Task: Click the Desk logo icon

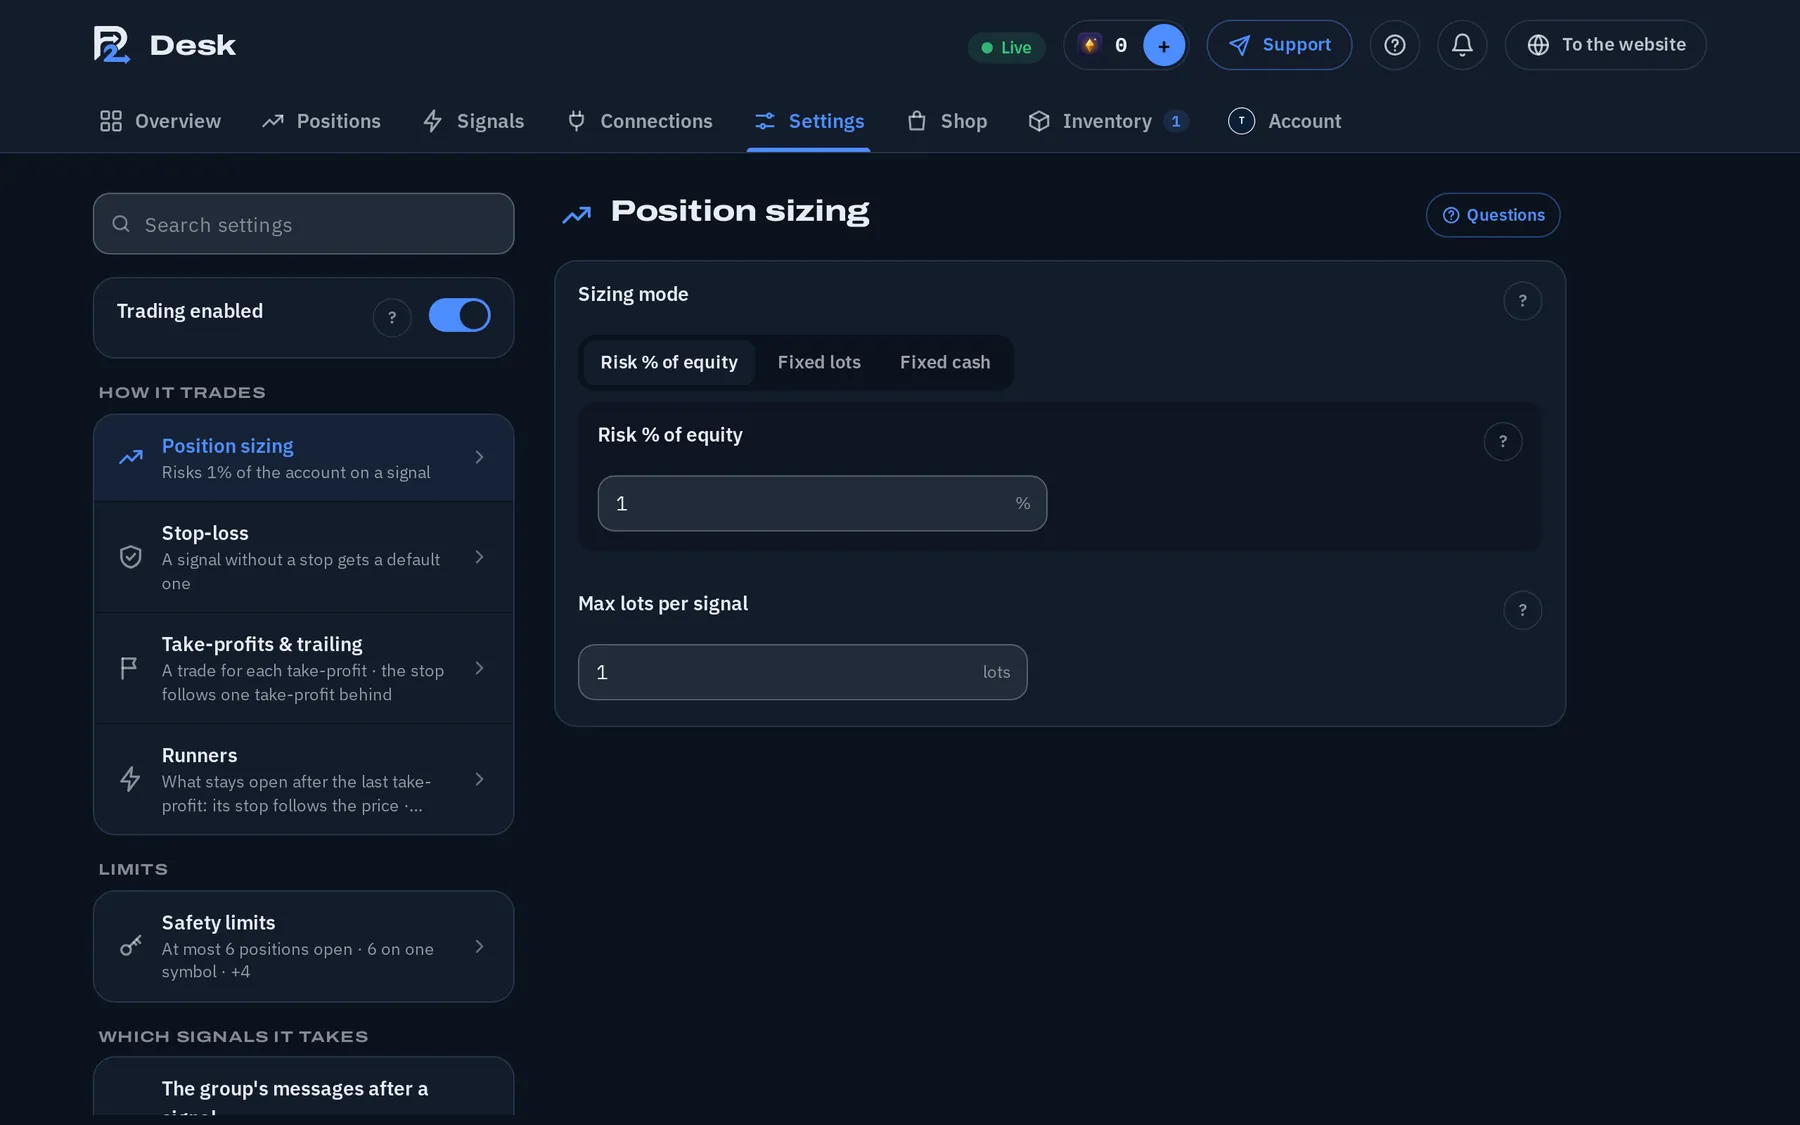Action: coord(111,45)
